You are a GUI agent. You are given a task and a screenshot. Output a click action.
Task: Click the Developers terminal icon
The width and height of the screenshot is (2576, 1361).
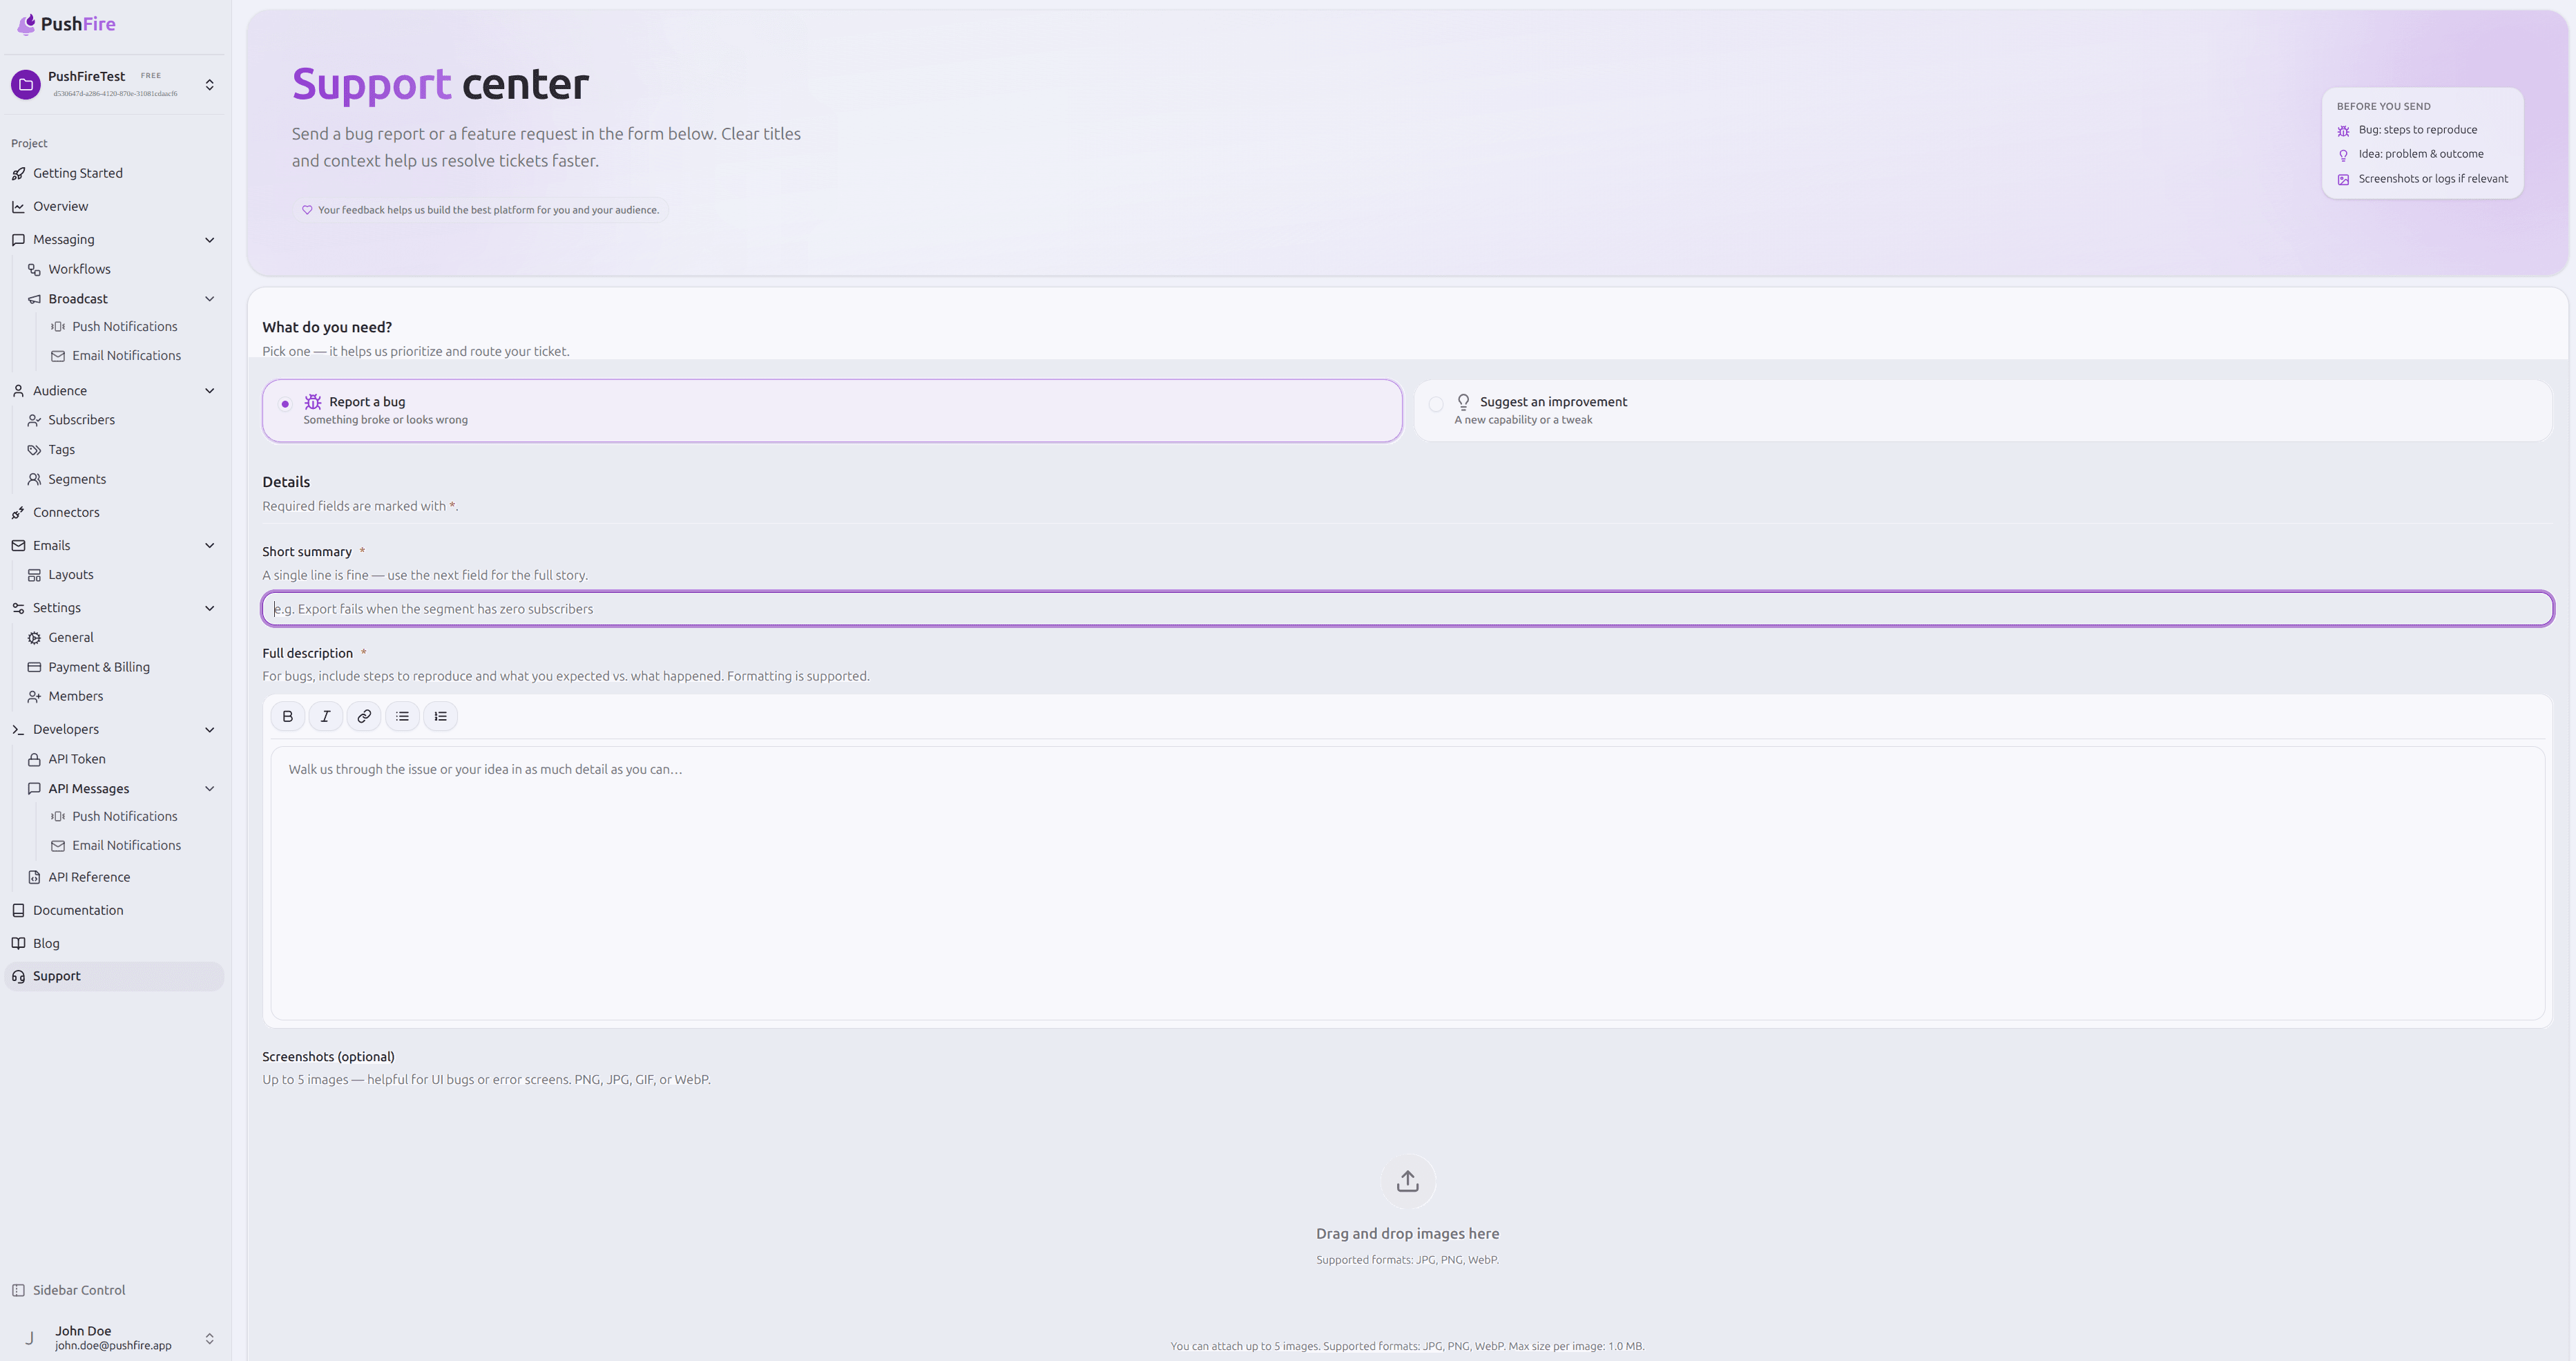coord(18,730)
